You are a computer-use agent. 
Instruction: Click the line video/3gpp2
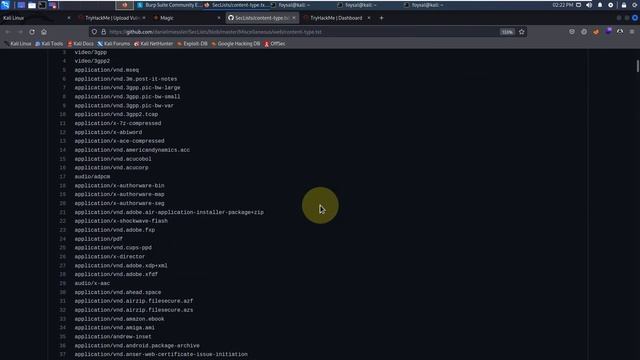pos(92,61)
